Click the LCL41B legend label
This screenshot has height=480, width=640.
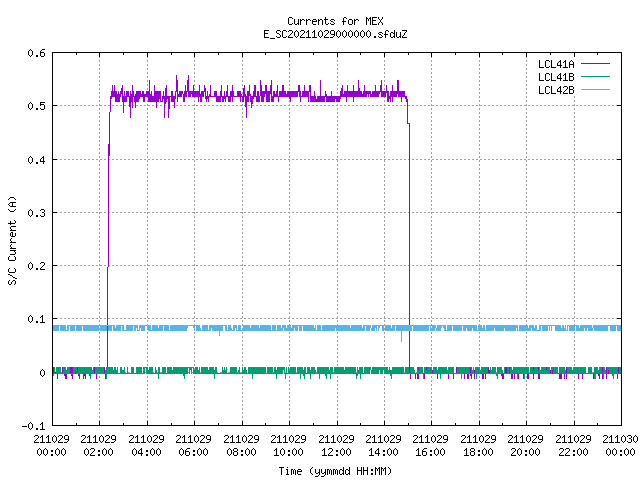click(556, 77)
